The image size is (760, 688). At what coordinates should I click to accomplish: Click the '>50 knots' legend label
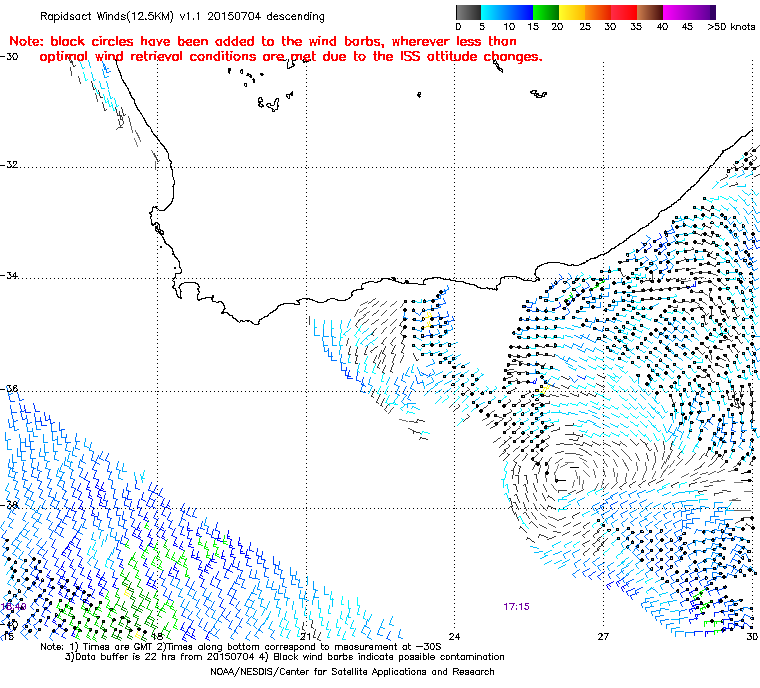click(731, 27)
